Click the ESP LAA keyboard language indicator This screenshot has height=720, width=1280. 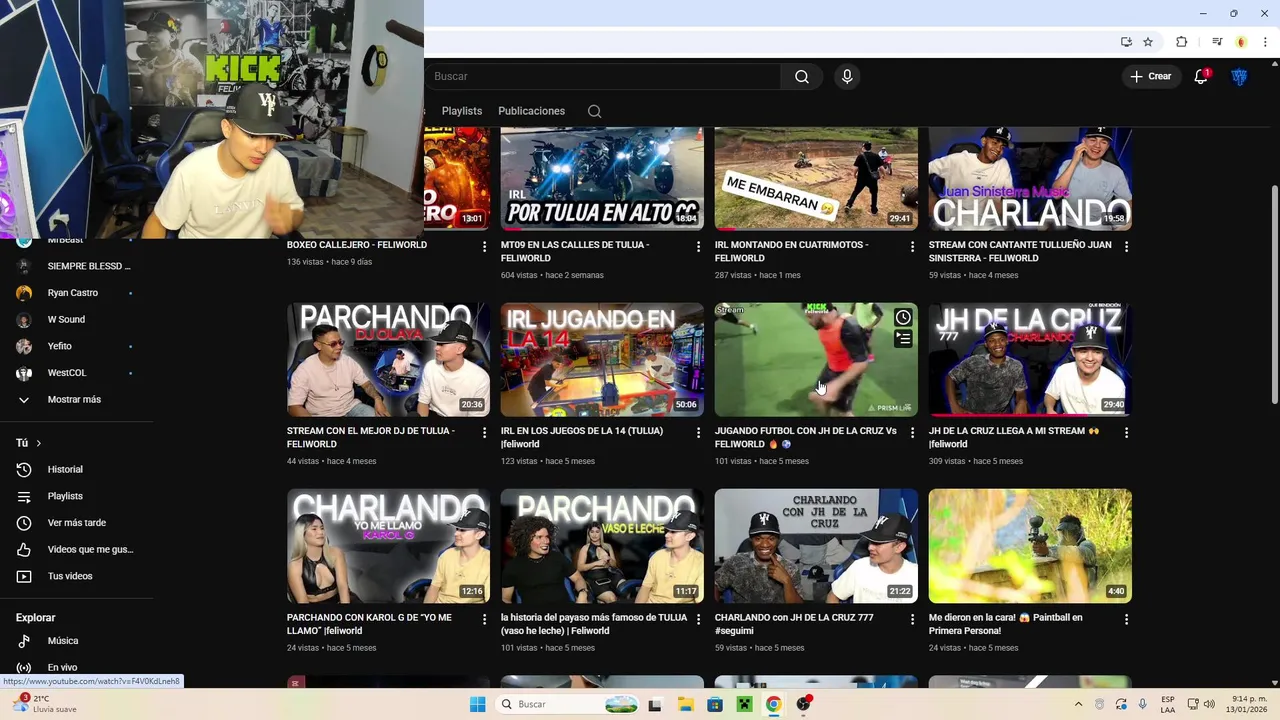tap(1168, 704)
